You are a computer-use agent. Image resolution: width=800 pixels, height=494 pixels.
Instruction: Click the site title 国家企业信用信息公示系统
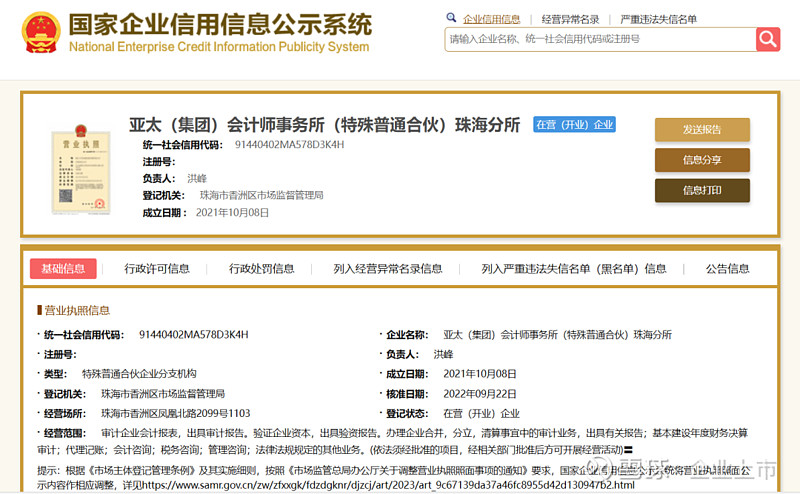(x=220, y=24)
